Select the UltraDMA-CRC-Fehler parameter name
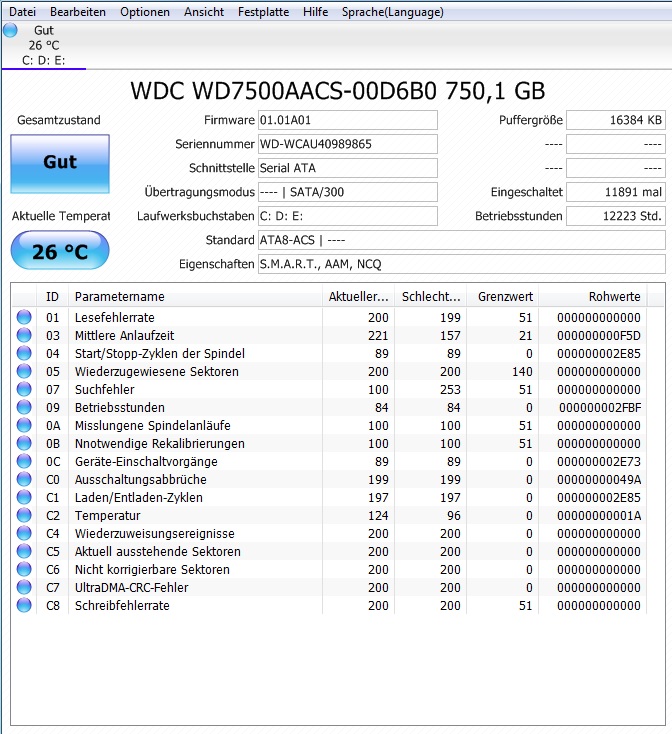Image resolution: width=672 pixels, height=734 pixels. (131, 588)
